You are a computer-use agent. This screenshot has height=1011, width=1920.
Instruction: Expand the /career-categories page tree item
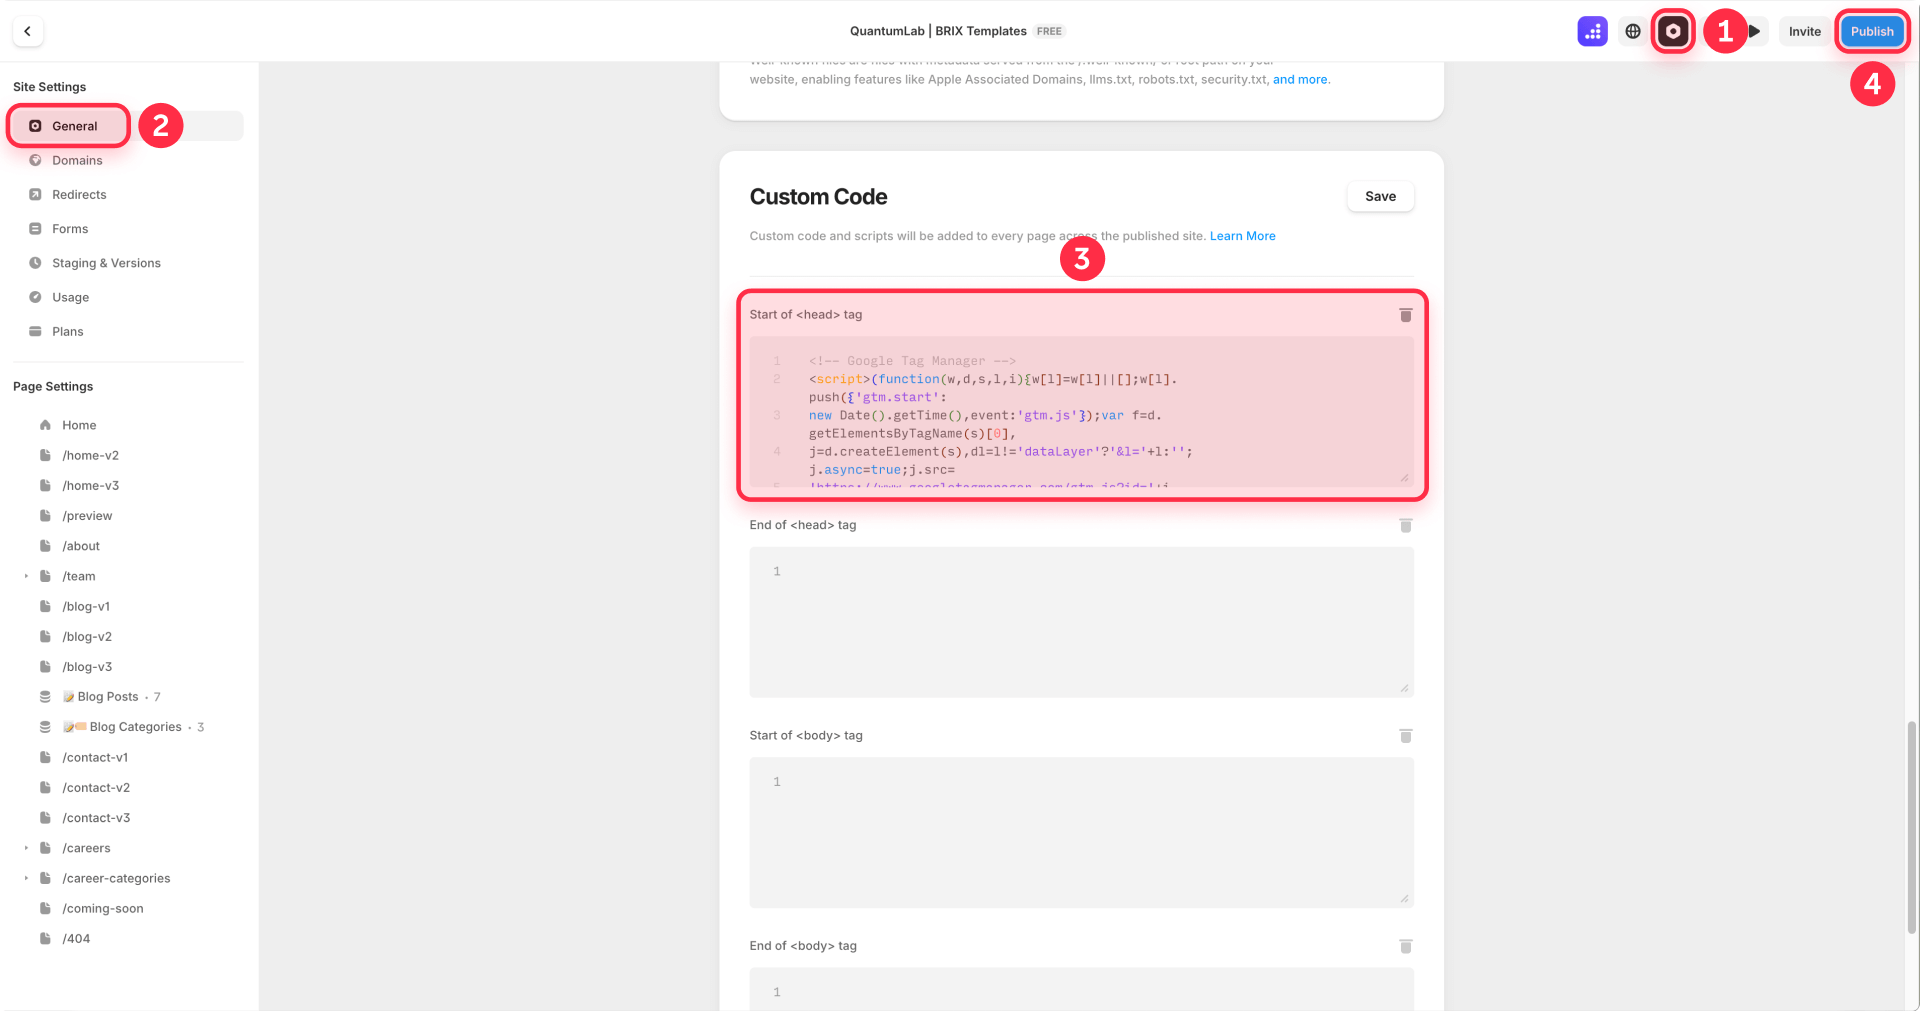pyautogui.click(x=25, y=878)
